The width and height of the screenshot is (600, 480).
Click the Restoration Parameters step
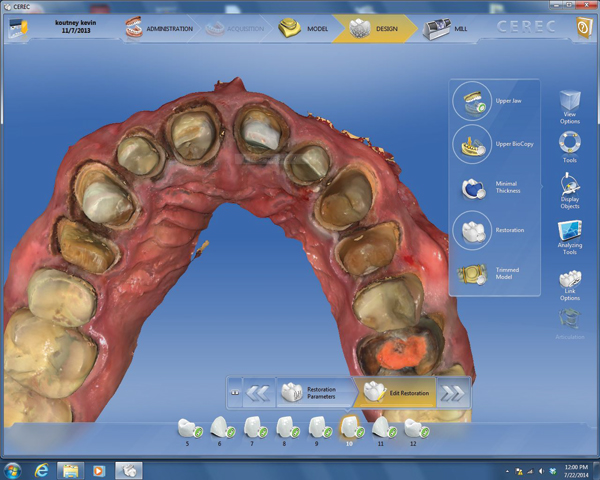point(314,393)
